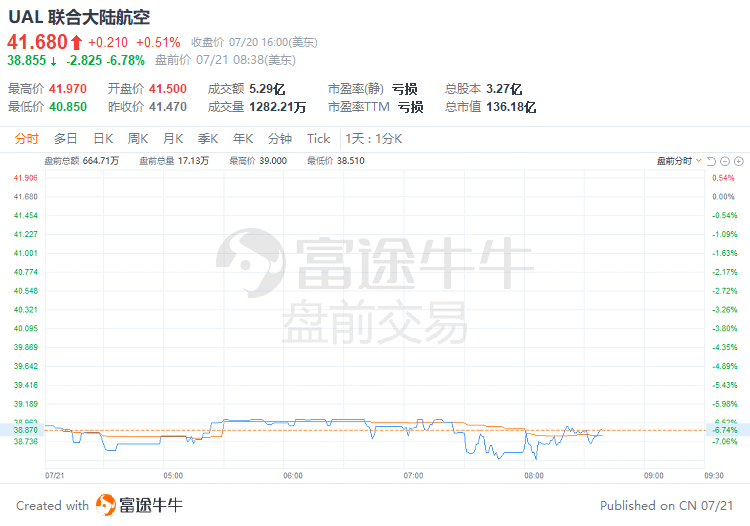This screenshot has height=526, width=750.
Task: Click the pre-market change -6.78%
Action: tap(125, 60)
